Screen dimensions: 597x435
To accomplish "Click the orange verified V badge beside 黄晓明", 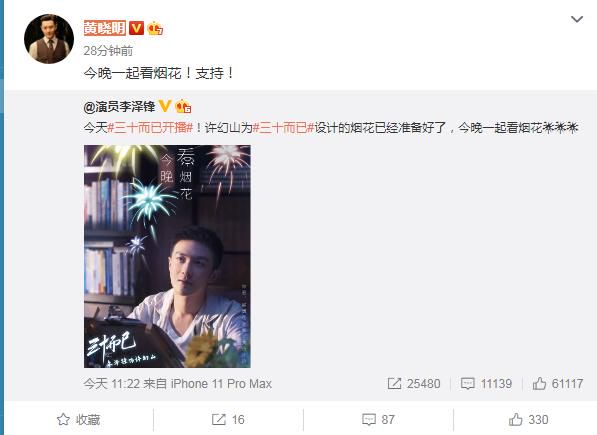I will click(x=136, y=28).
